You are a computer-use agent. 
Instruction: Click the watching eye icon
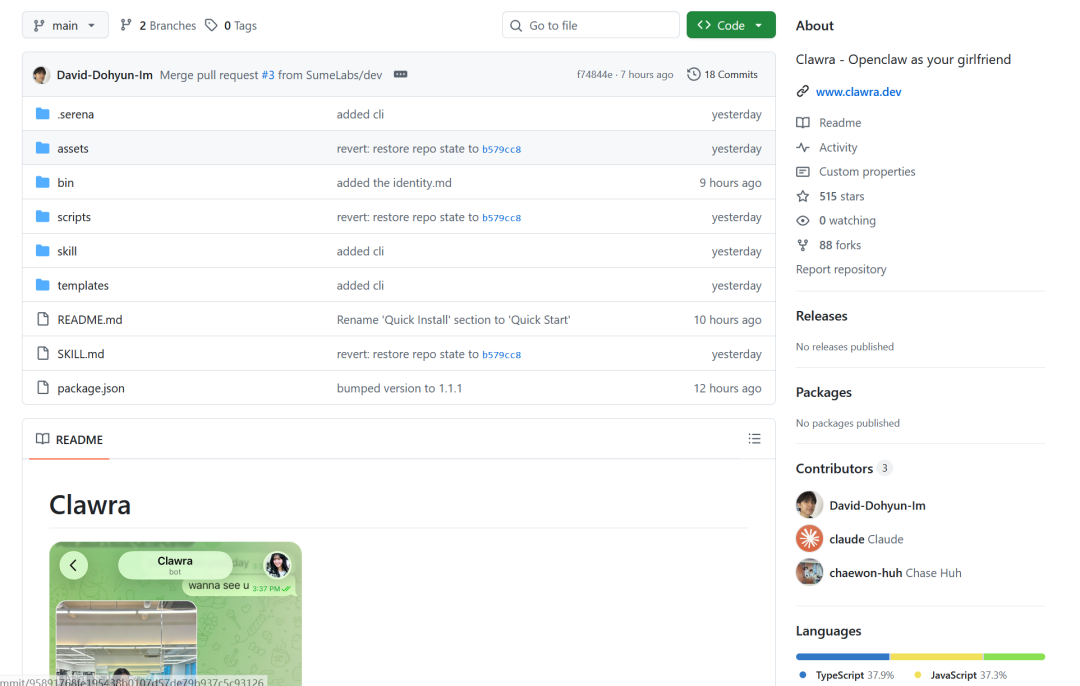coord(802,220)
